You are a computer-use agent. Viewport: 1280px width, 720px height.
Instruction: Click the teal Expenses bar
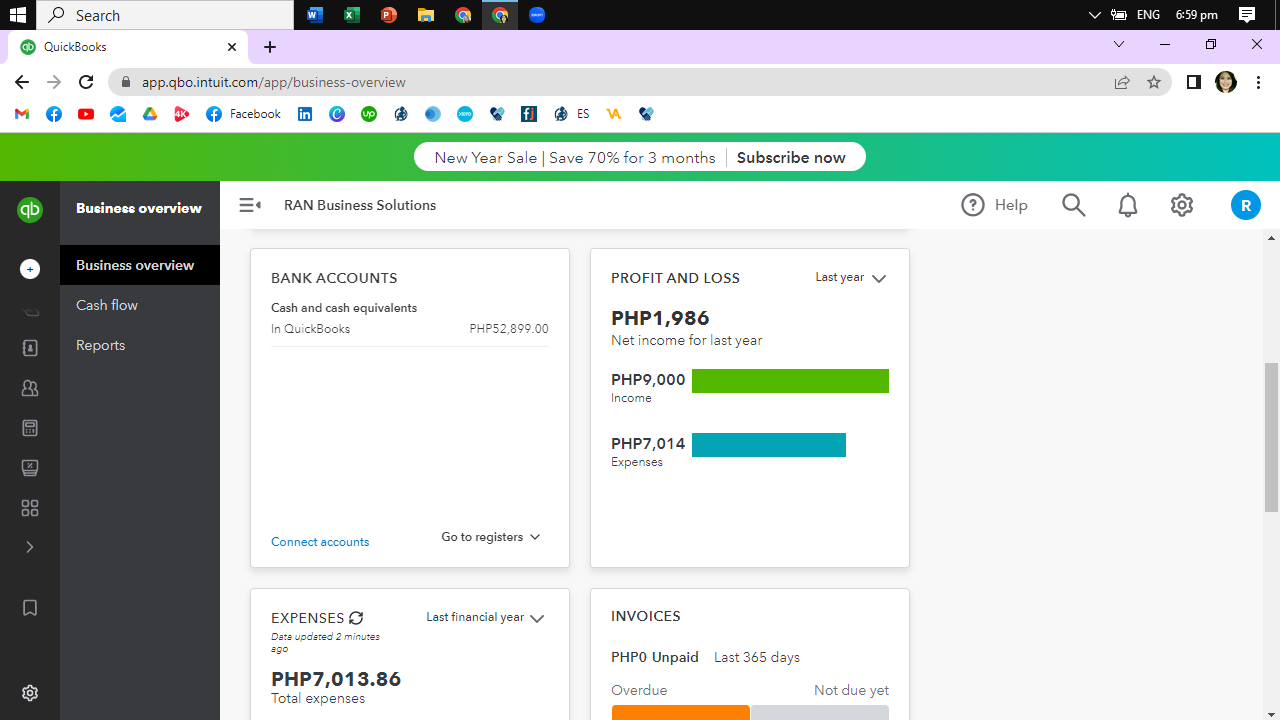coord(769,445)
